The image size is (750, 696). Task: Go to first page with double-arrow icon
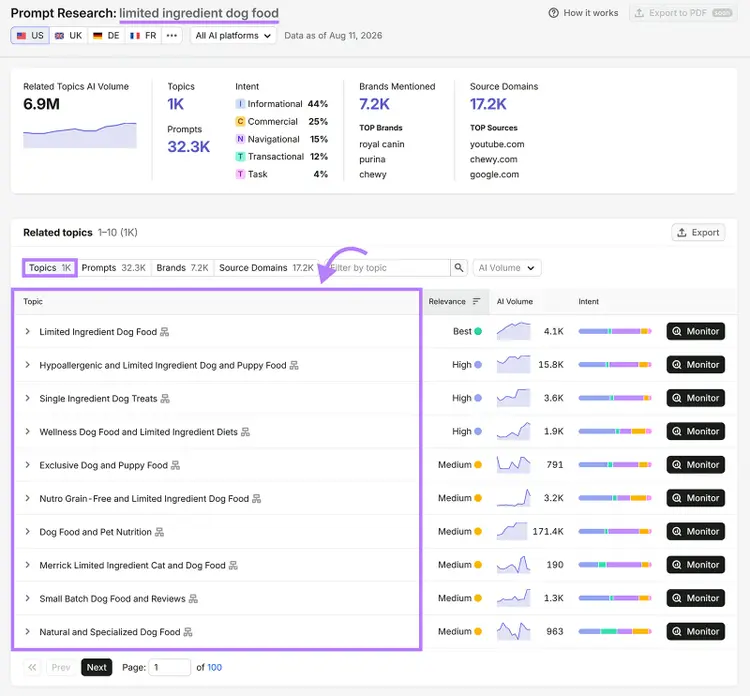[32, 667]
